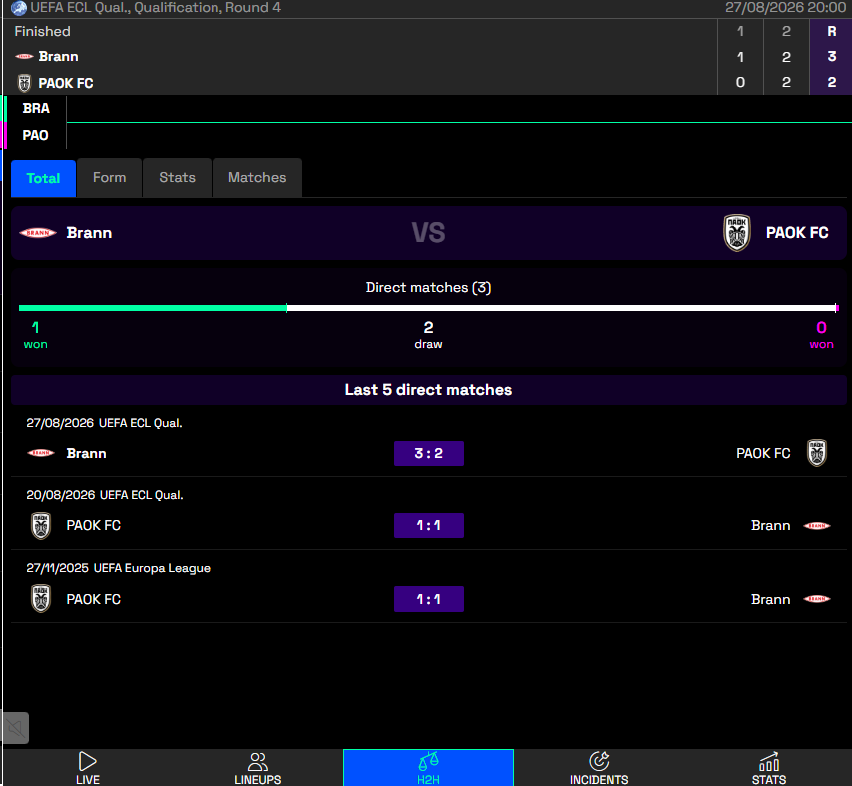Open the 3:2 score of Brann vs PAOK
The height and width of the screenshot is (786, 852).
pos(429,454)
